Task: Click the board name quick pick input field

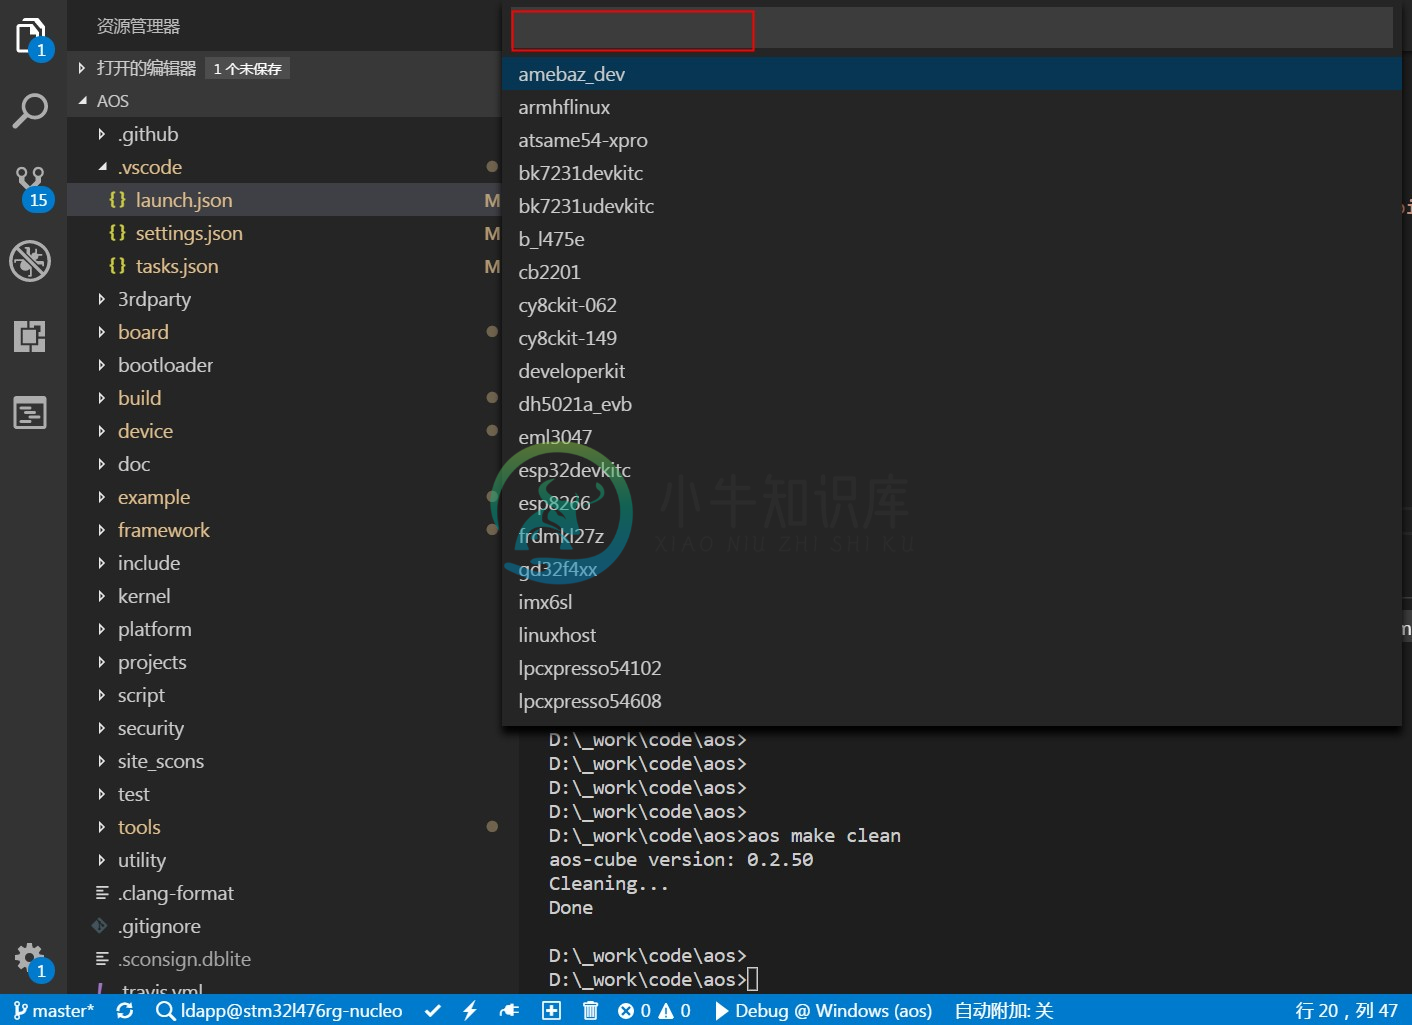Action: (x=951, y=29)
